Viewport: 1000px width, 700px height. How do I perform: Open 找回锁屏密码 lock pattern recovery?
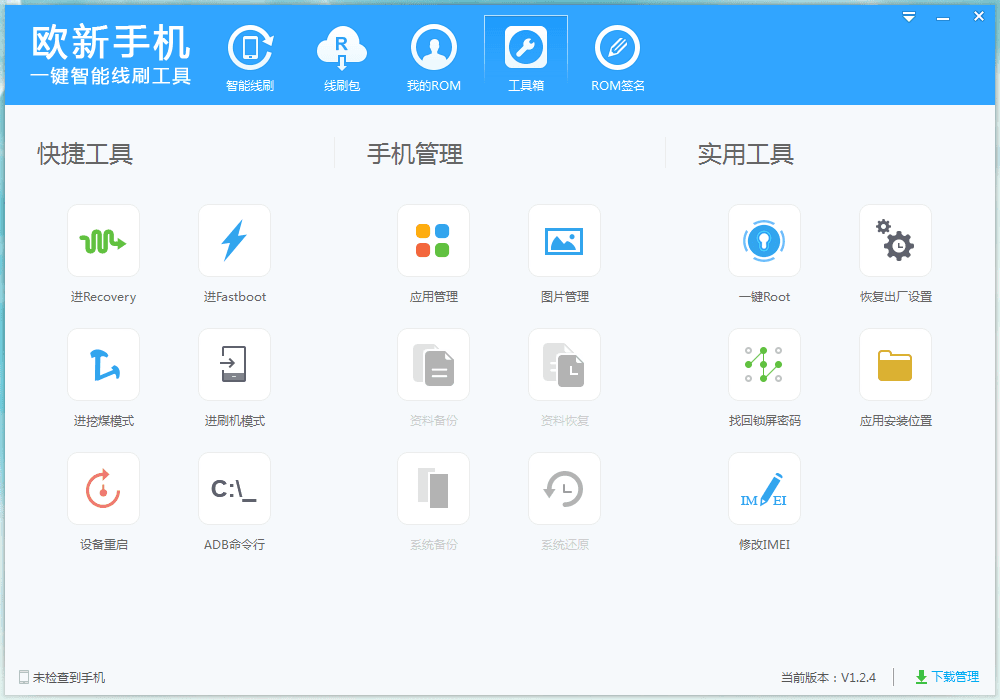click(764, 365)
